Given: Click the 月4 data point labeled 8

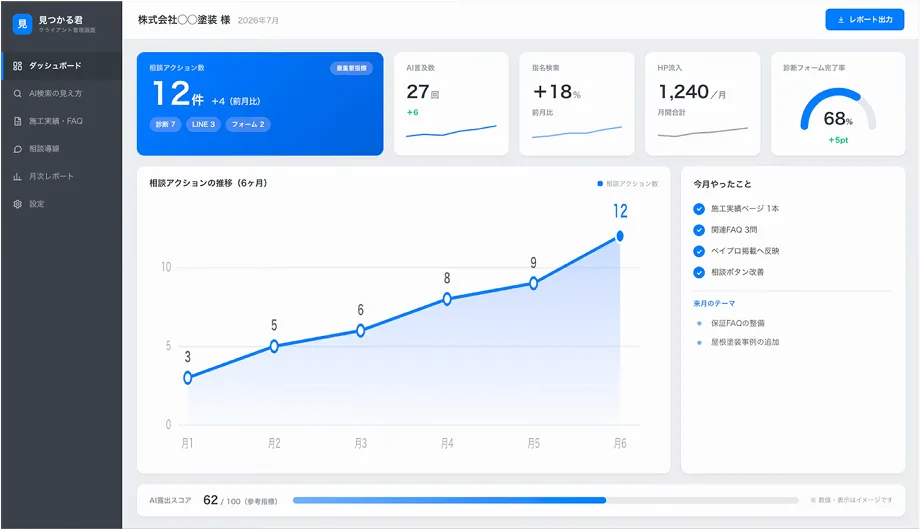Looking at the screenshot, I should coord(447,299).
